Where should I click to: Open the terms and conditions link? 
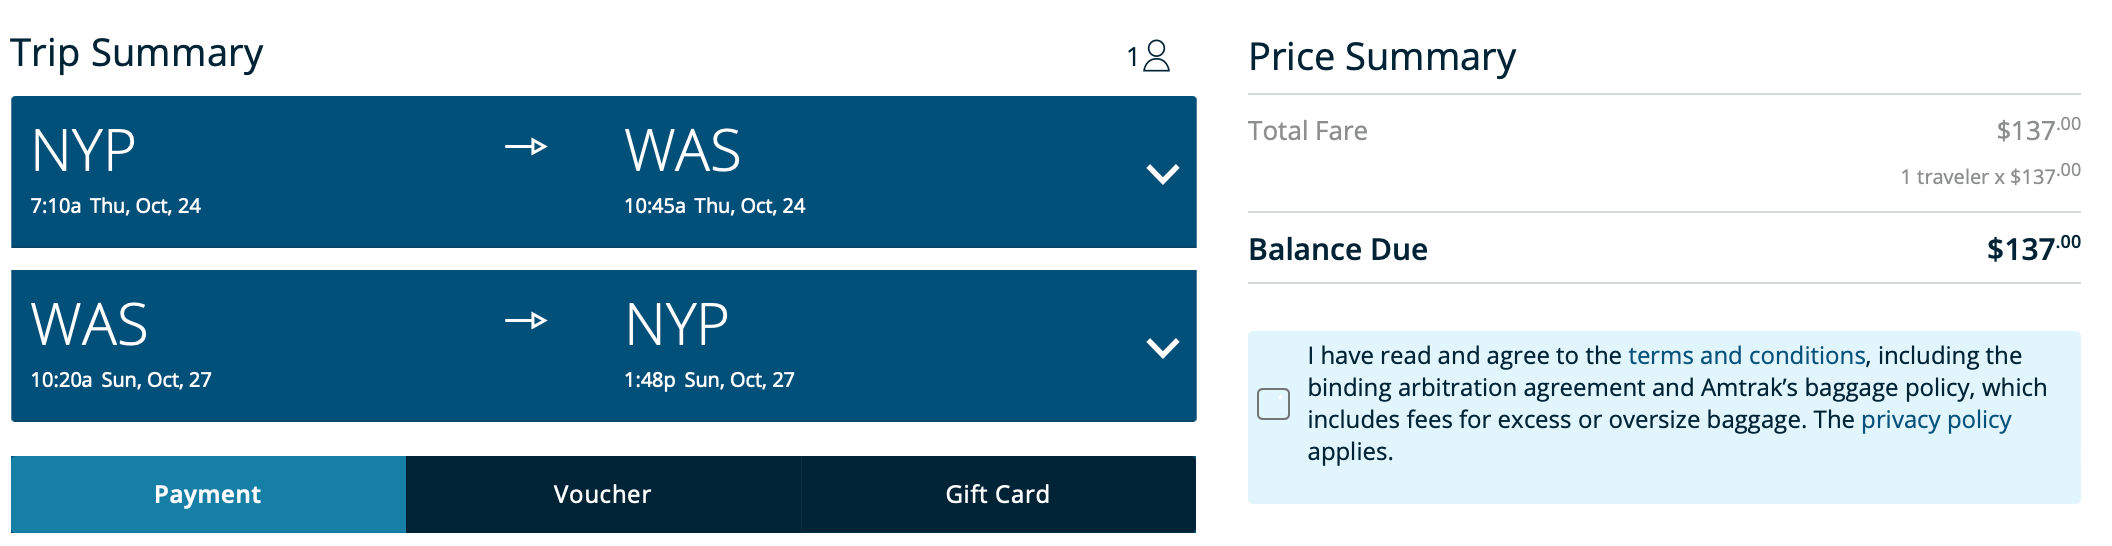1746,356
